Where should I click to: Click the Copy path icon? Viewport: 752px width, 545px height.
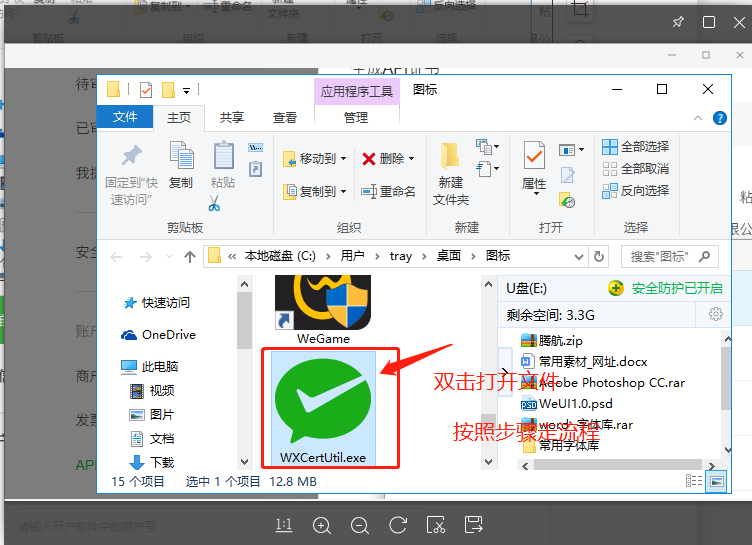coord(256,147)
